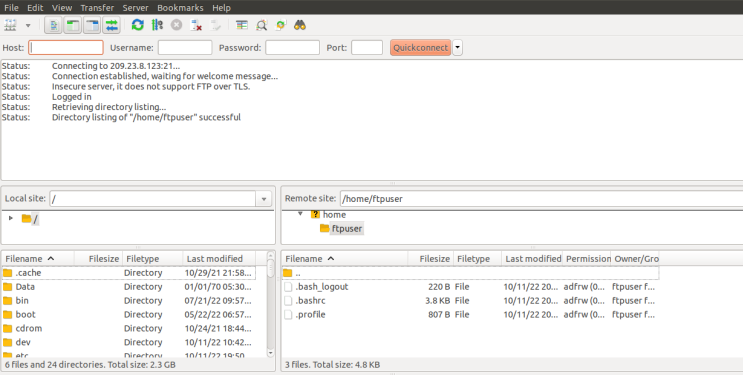Open the Site Manager icon
743x375 pixels.
tap(10, 25)
